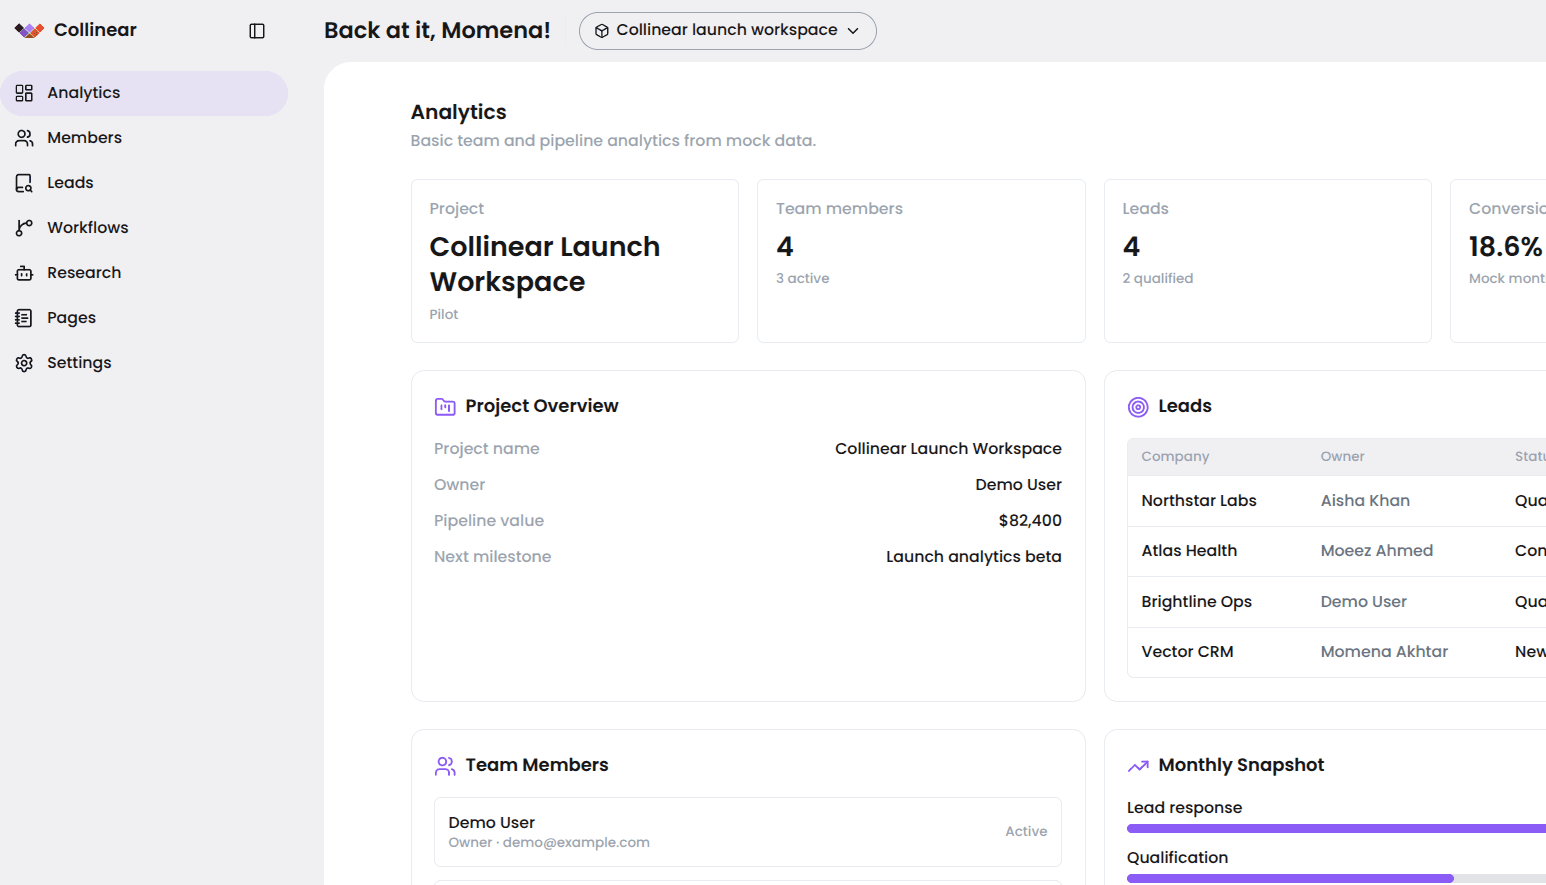This screenshot has height=885, width=1546.
Task: Click the 2 qualified subtext
Action: click(x=1157, y=279)
